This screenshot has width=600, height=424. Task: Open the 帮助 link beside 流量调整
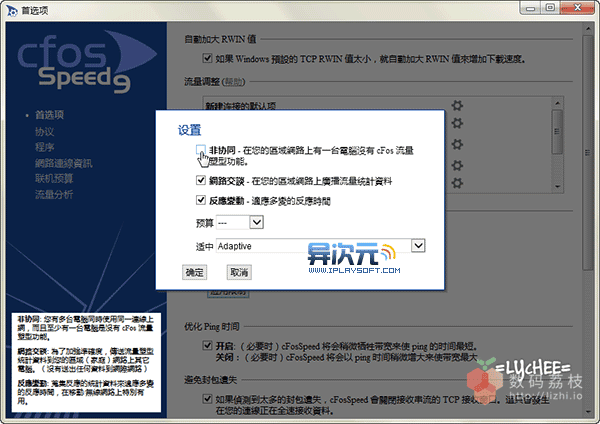233,82
